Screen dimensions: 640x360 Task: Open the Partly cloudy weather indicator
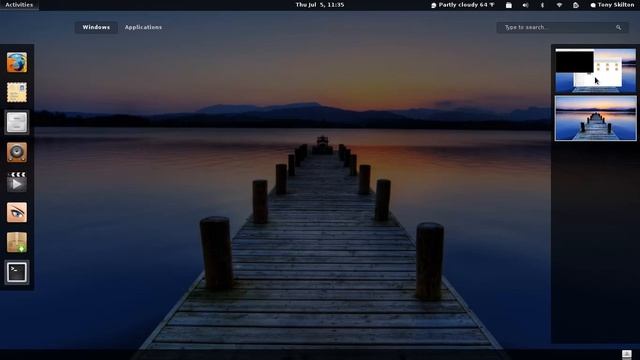tap(462, 5)
